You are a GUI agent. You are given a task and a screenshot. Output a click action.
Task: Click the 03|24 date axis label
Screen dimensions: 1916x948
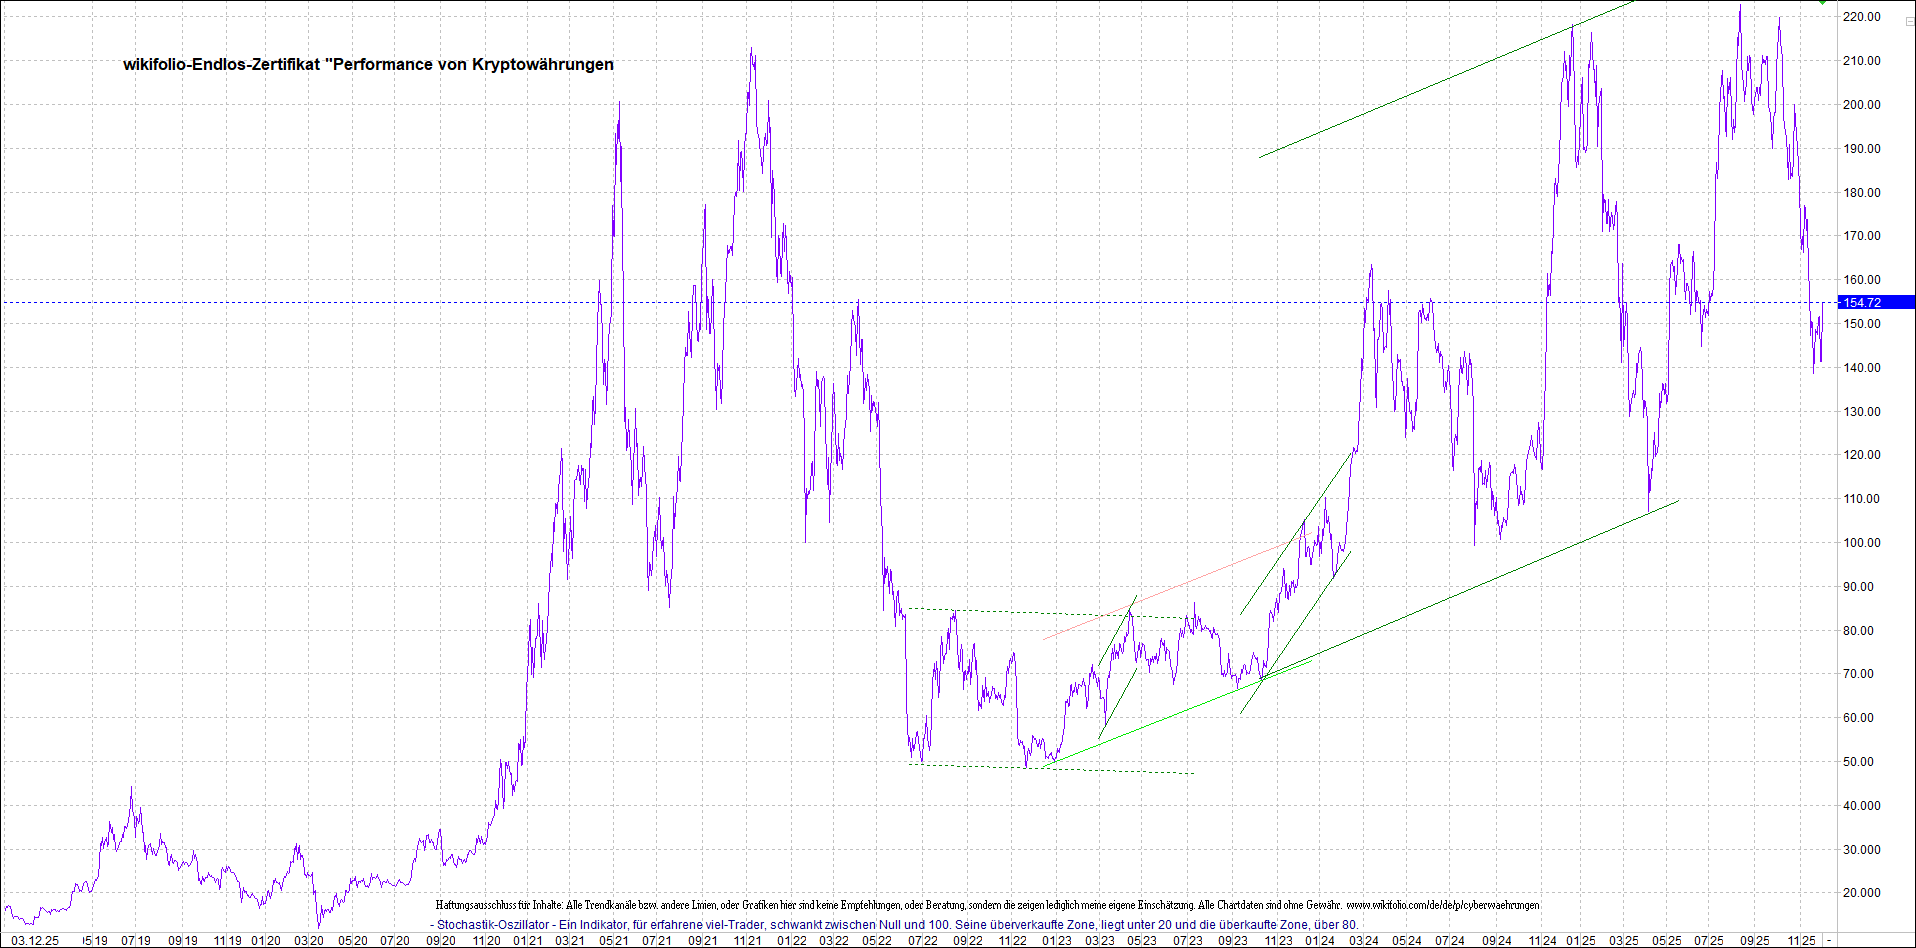pos(1363,940)
